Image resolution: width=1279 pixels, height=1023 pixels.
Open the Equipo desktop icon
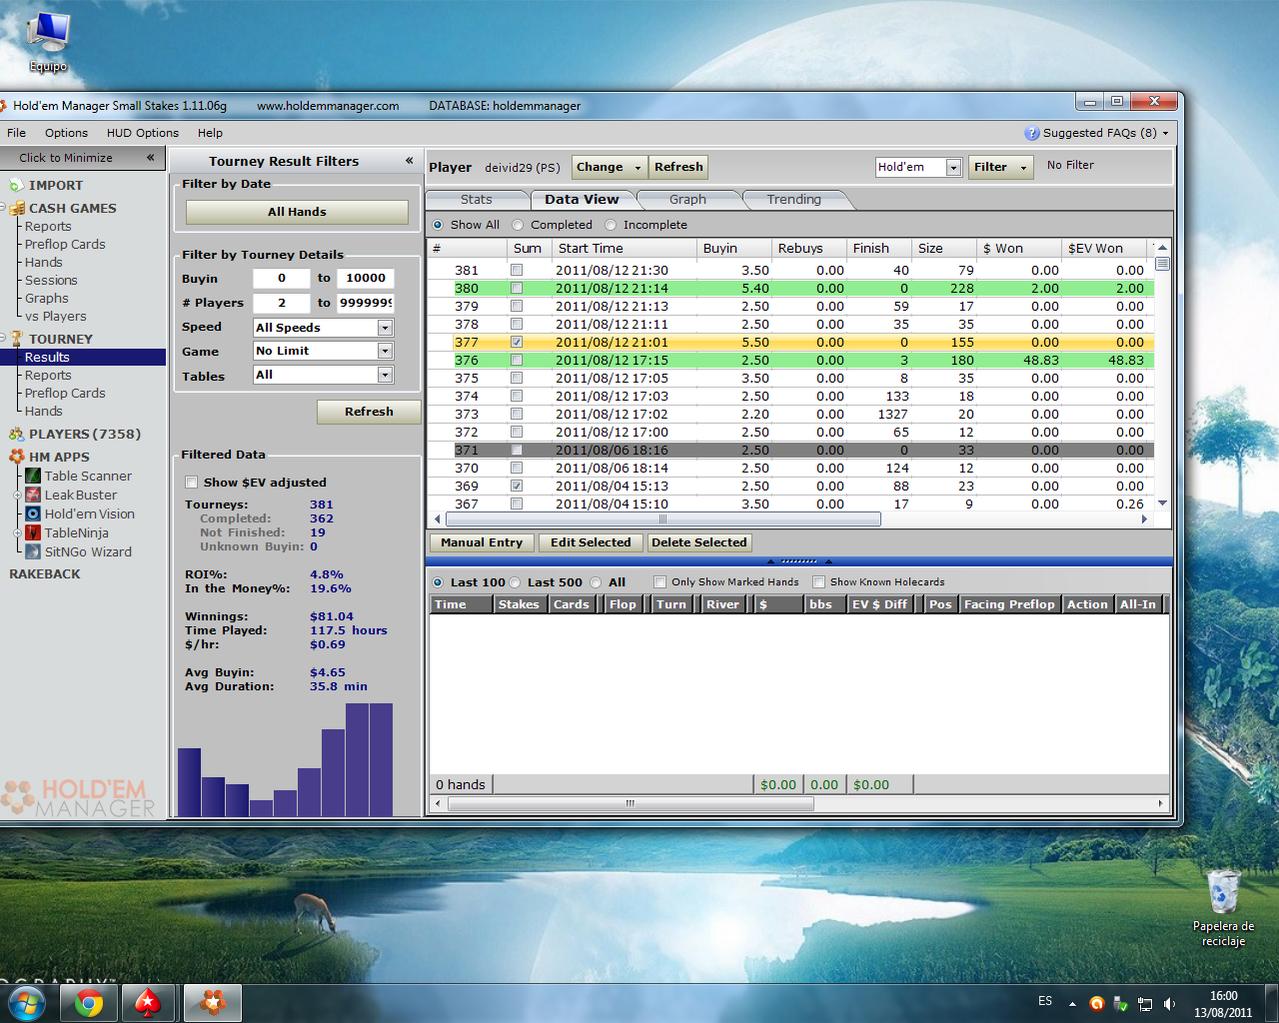(x=47, y=40)
